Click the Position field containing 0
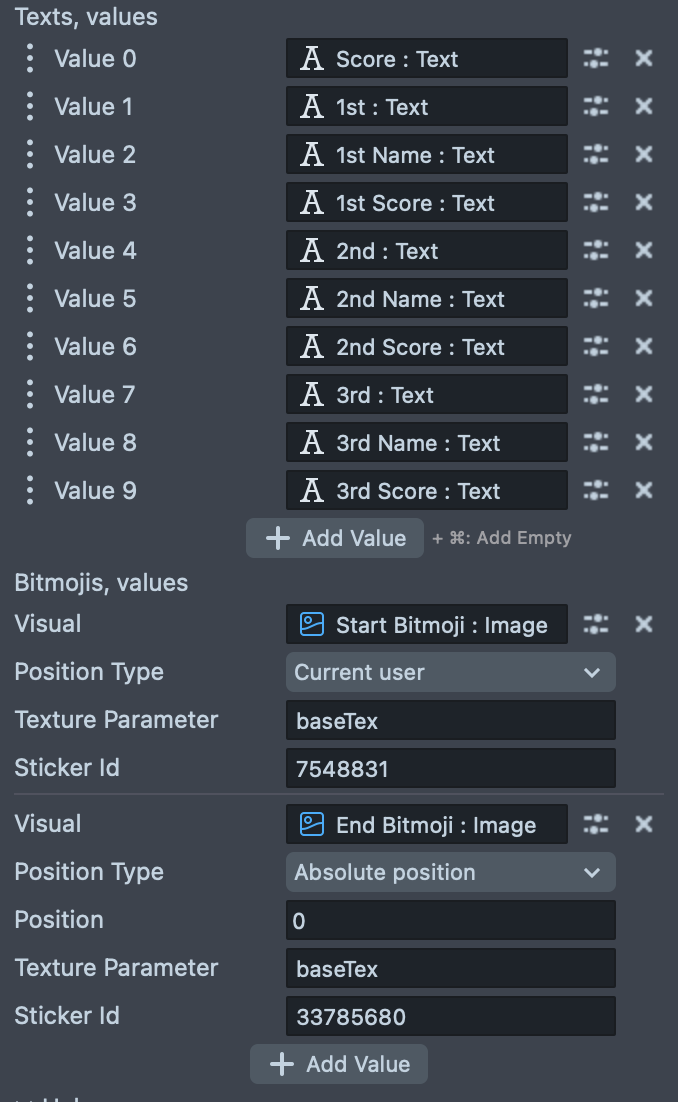Viewport: 678px width, 1102px height. pyautogui.click(x=450, y=921)
